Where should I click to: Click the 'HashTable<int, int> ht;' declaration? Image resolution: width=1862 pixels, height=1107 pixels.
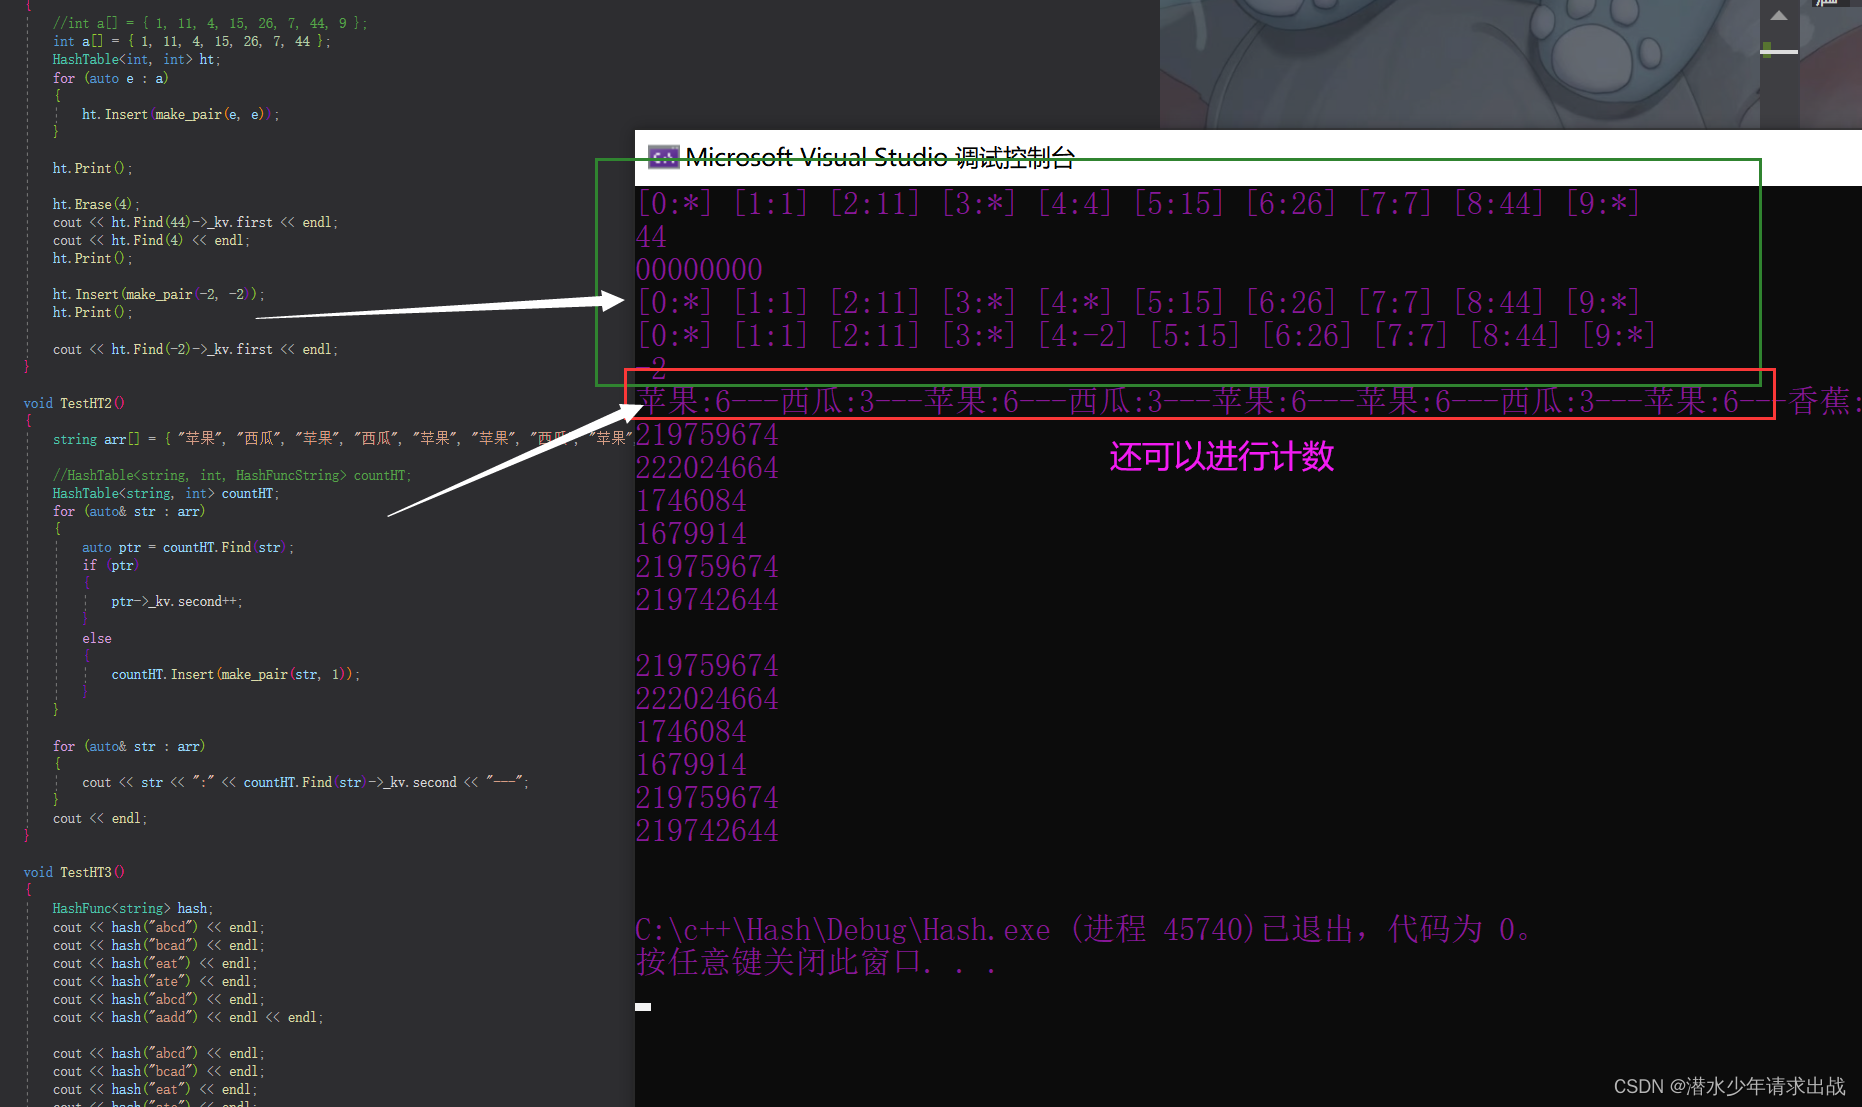pos(137,60)
